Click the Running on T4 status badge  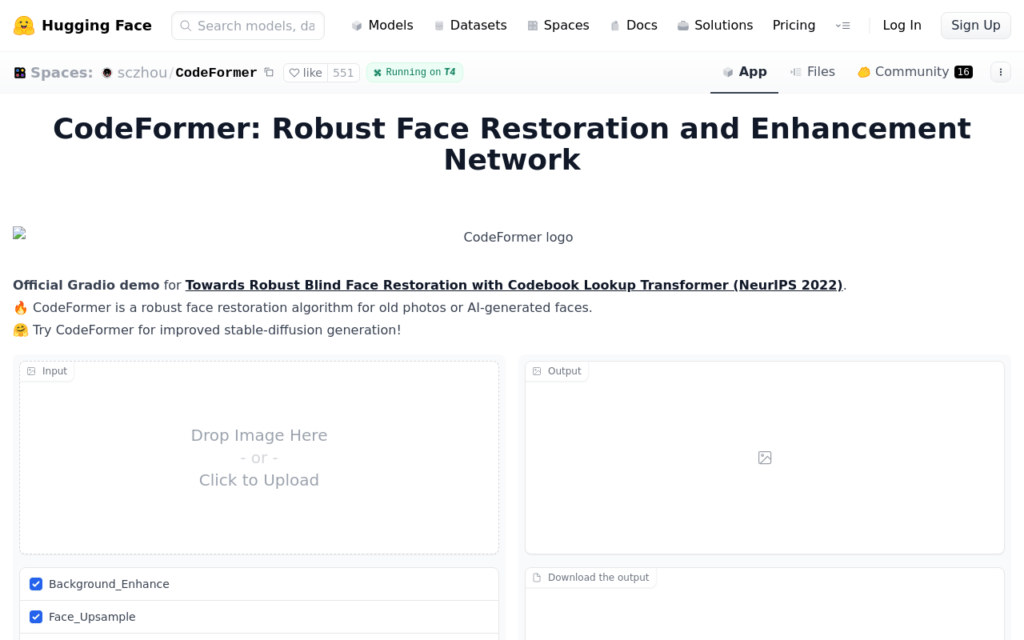(414, 72)
